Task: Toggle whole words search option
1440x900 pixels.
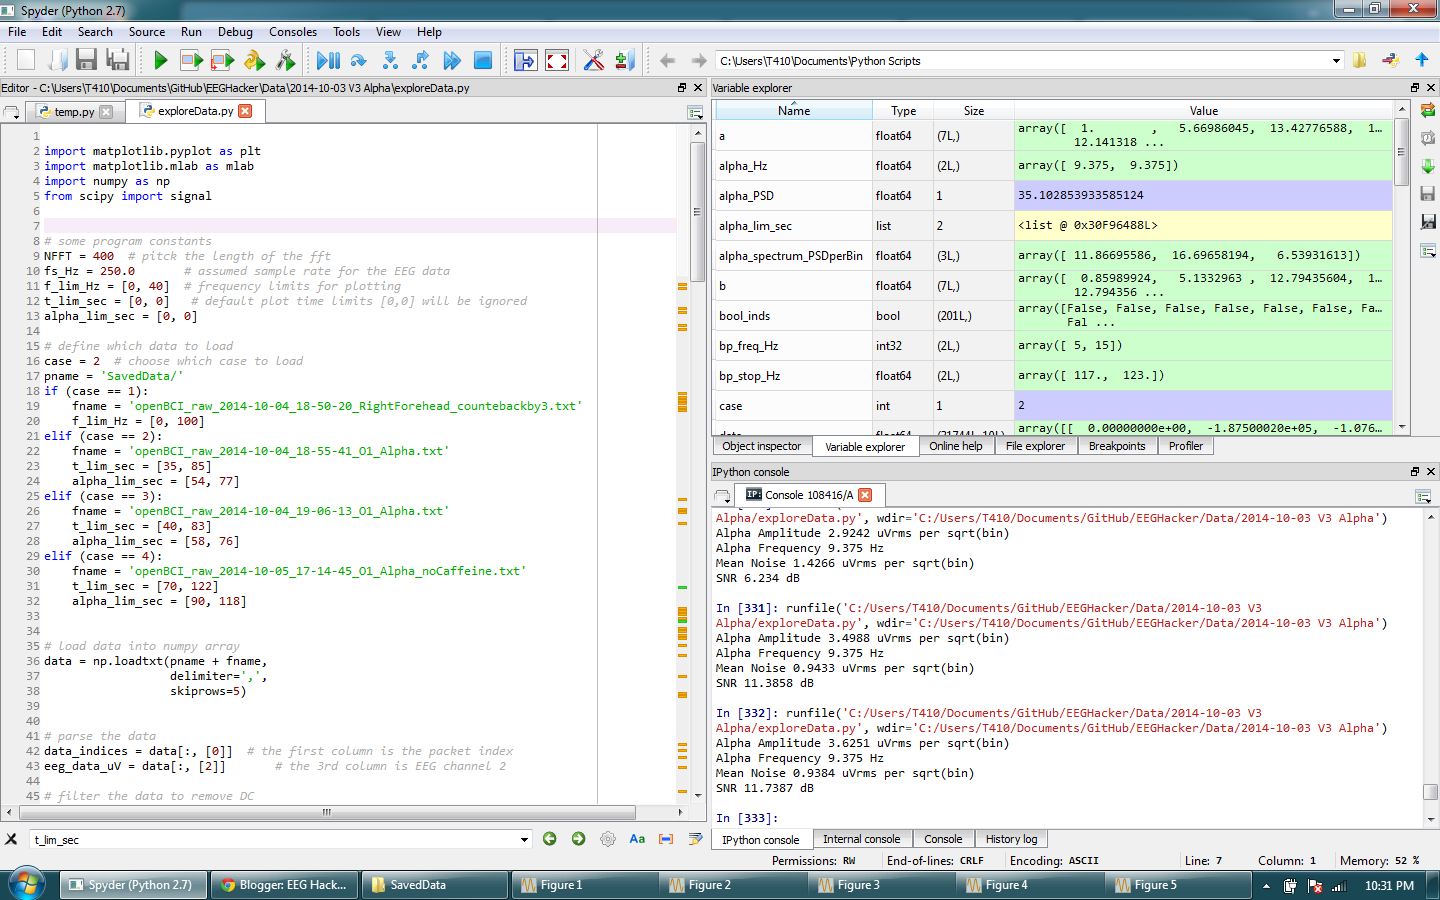Action: click(x=666, y=839)
